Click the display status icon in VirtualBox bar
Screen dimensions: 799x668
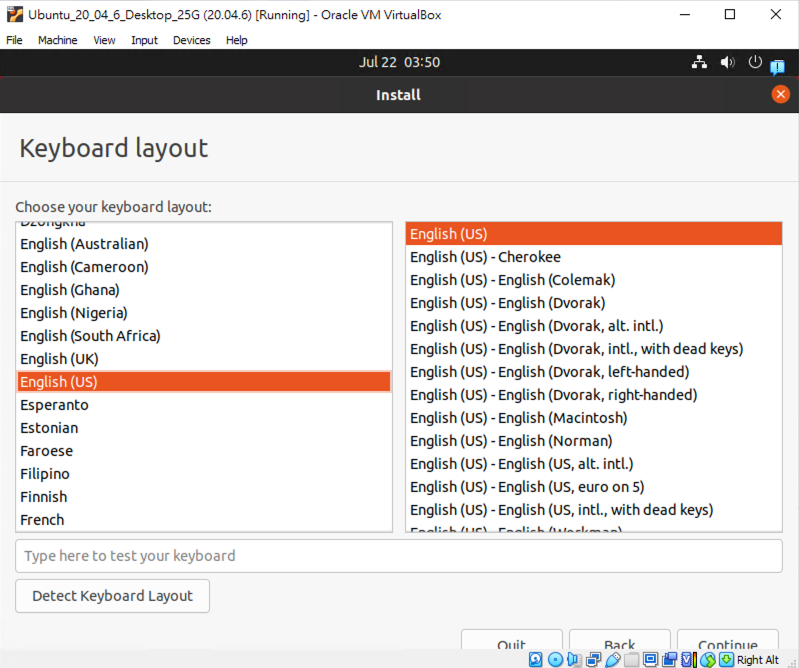650,659
